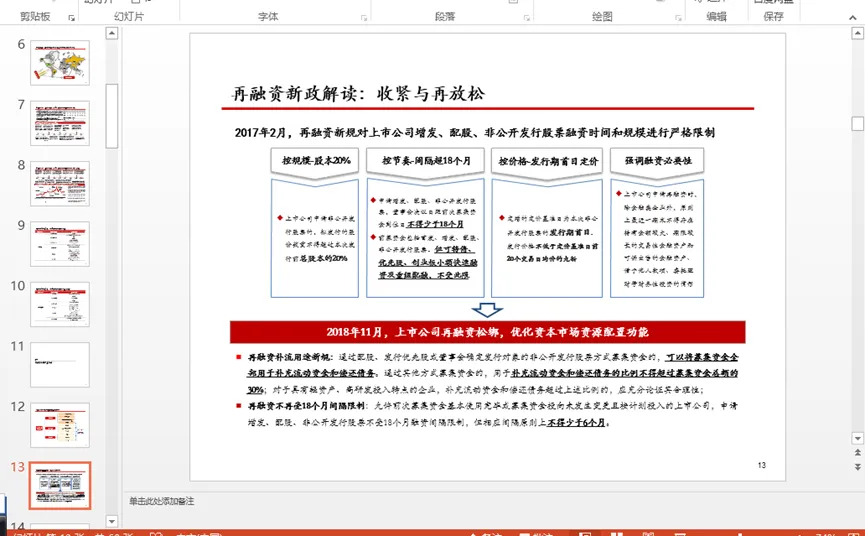The width and height of the screenshot is (865, 536).
Task: Click thumbnail pane scroll-down arrow
Action: click(112, 521)
